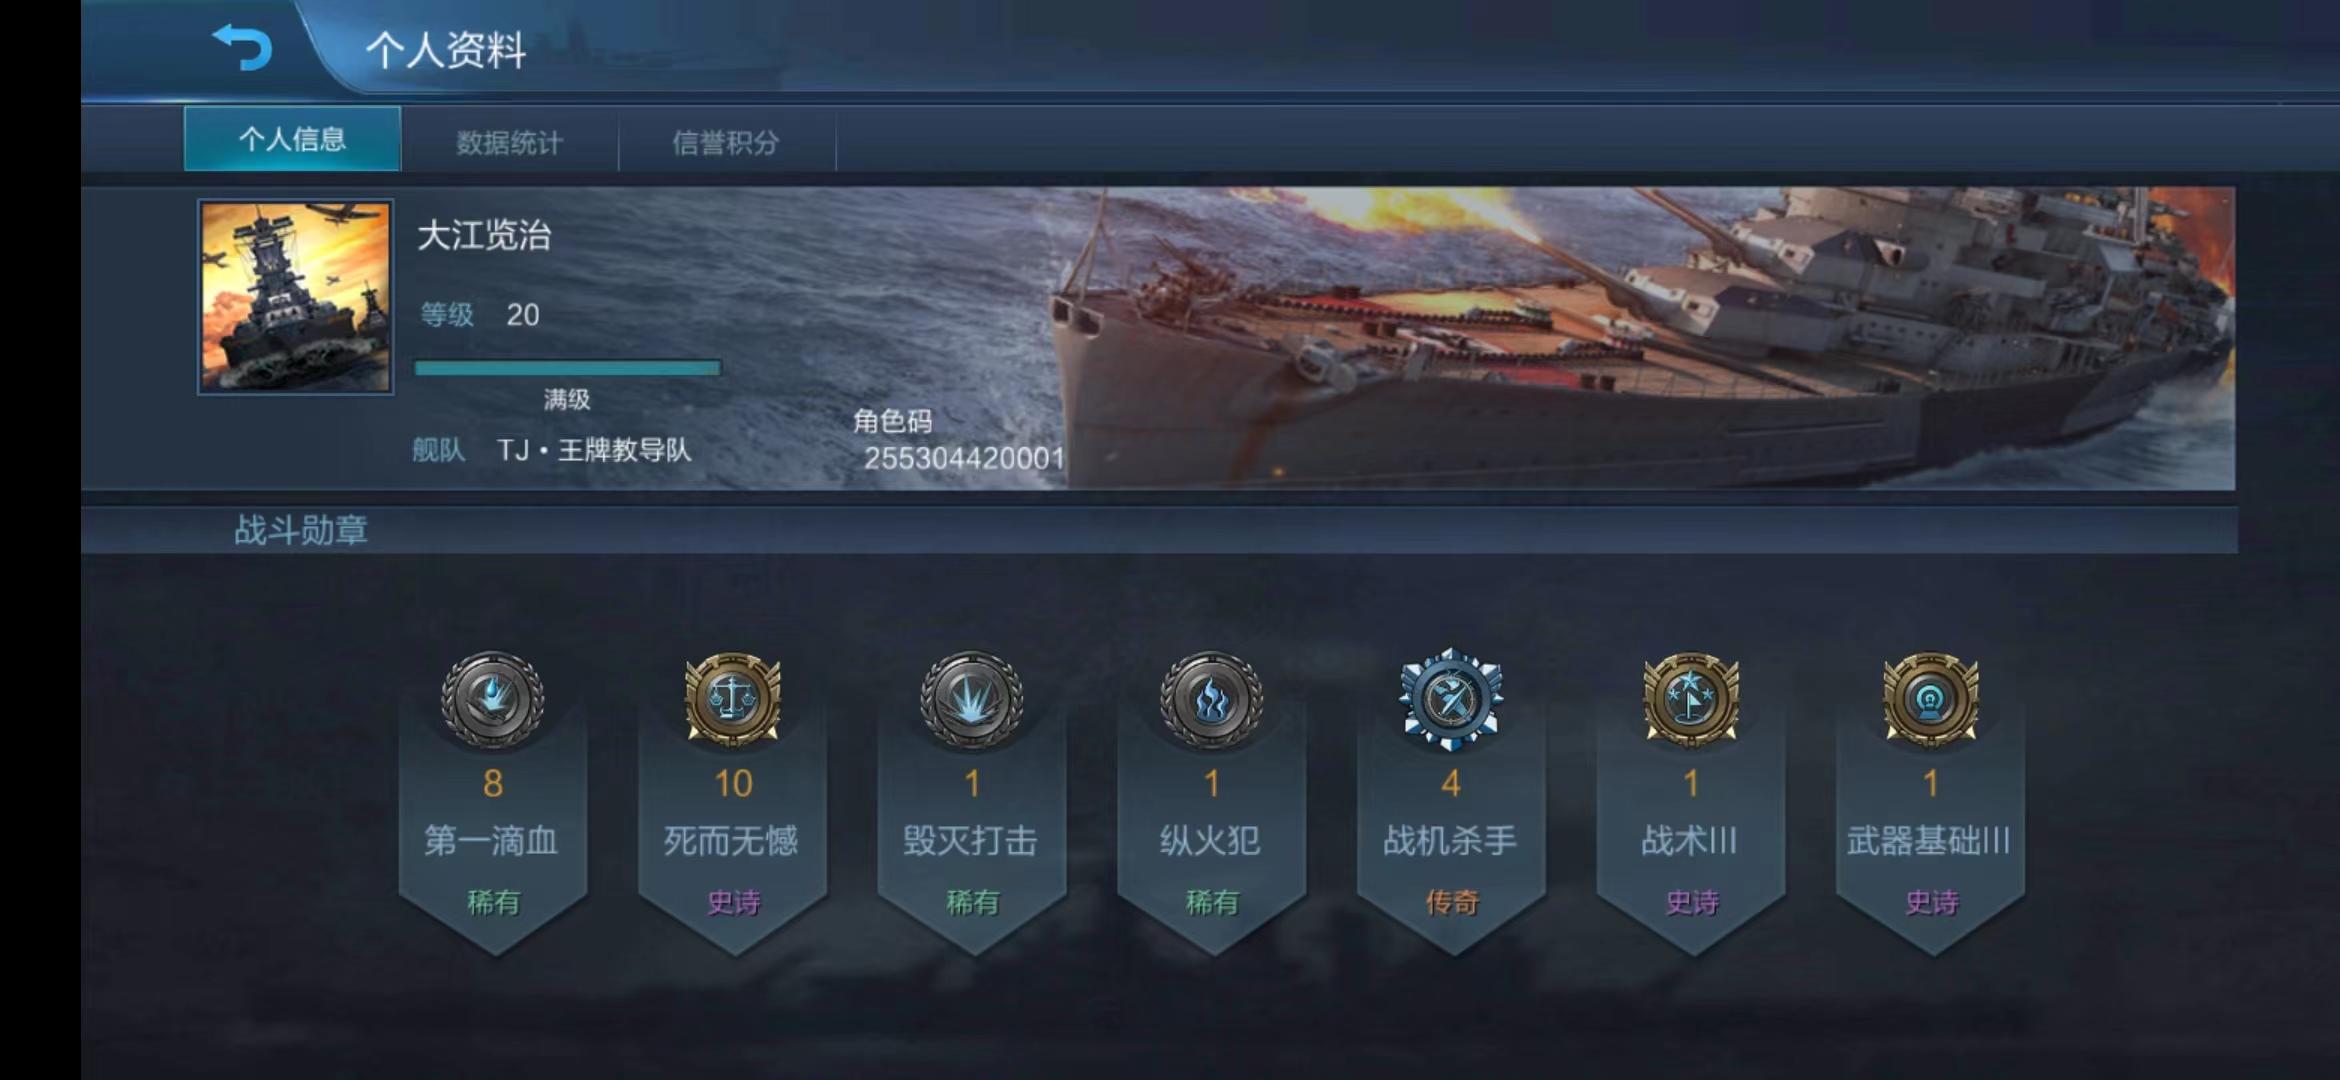Screen dimensions: 2340x1080
Task: Tap the battleship player avatar
Action: click(295, 297)
